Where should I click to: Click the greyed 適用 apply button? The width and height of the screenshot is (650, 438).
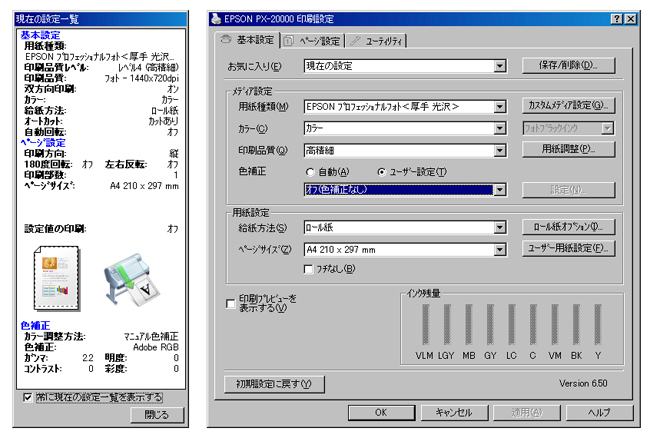[x=527, y=413]
